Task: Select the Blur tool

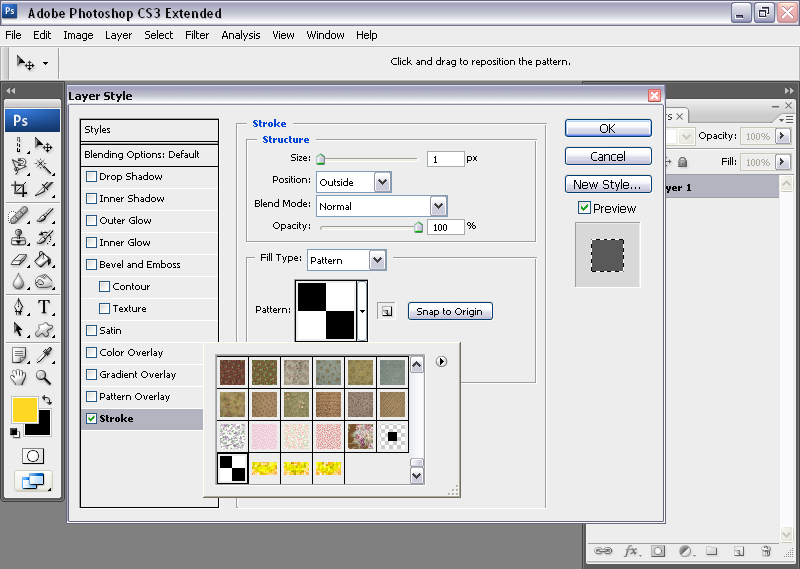Action: tap(19, 282)
